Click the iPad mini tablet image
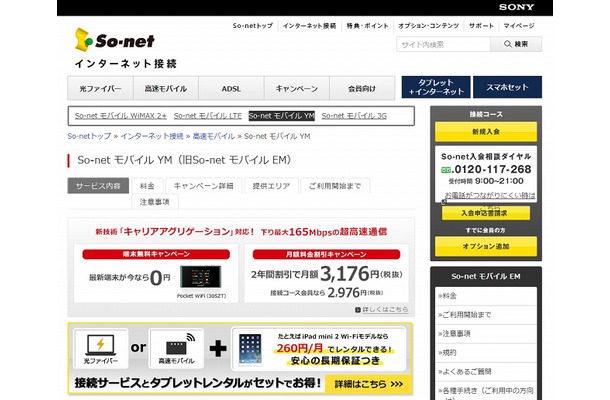Image resolution: width=610 pixels, height=400 pixels. pyautogui.click(x=250, y=349)
